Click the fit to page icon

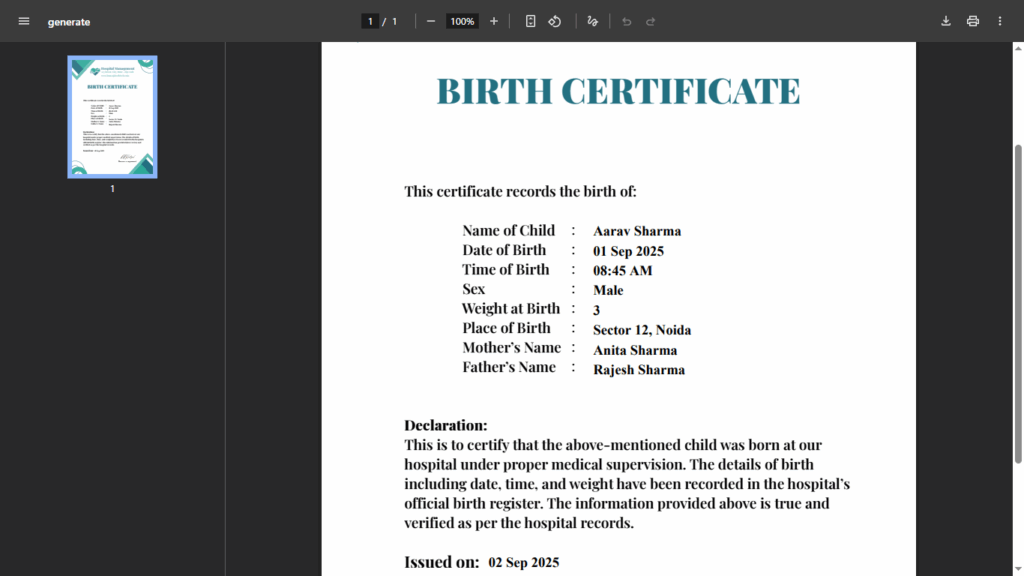pyautogui.click(x=531, y=21)
